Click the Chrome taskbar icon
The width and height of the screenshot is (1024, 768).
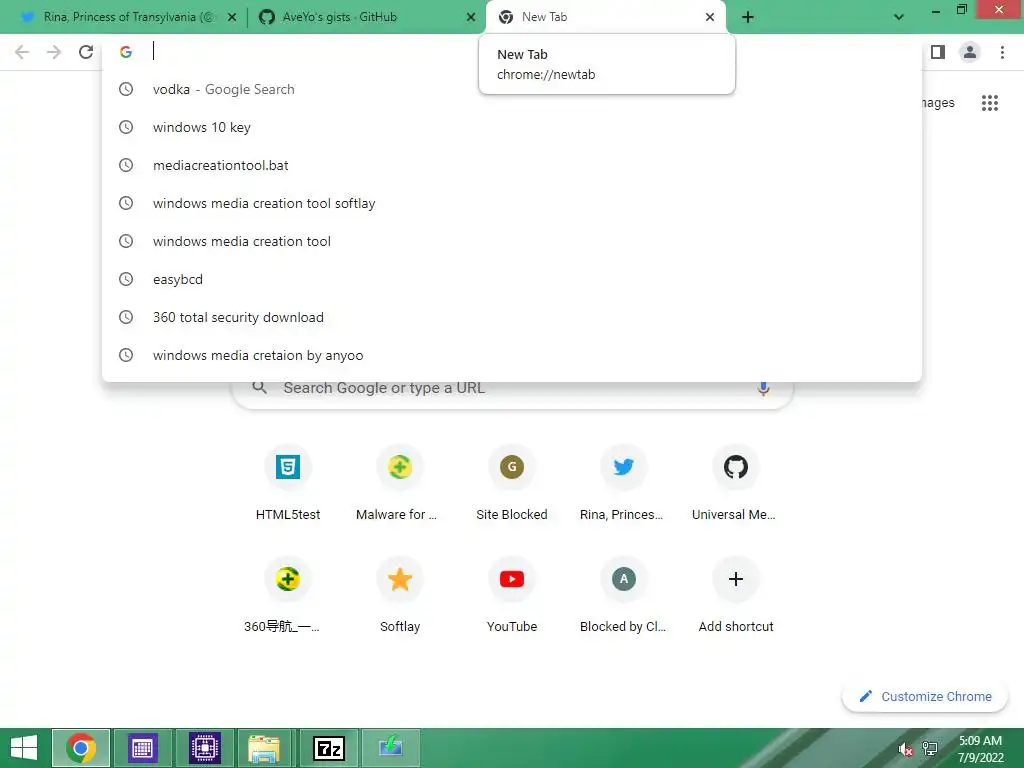(81, 748)
